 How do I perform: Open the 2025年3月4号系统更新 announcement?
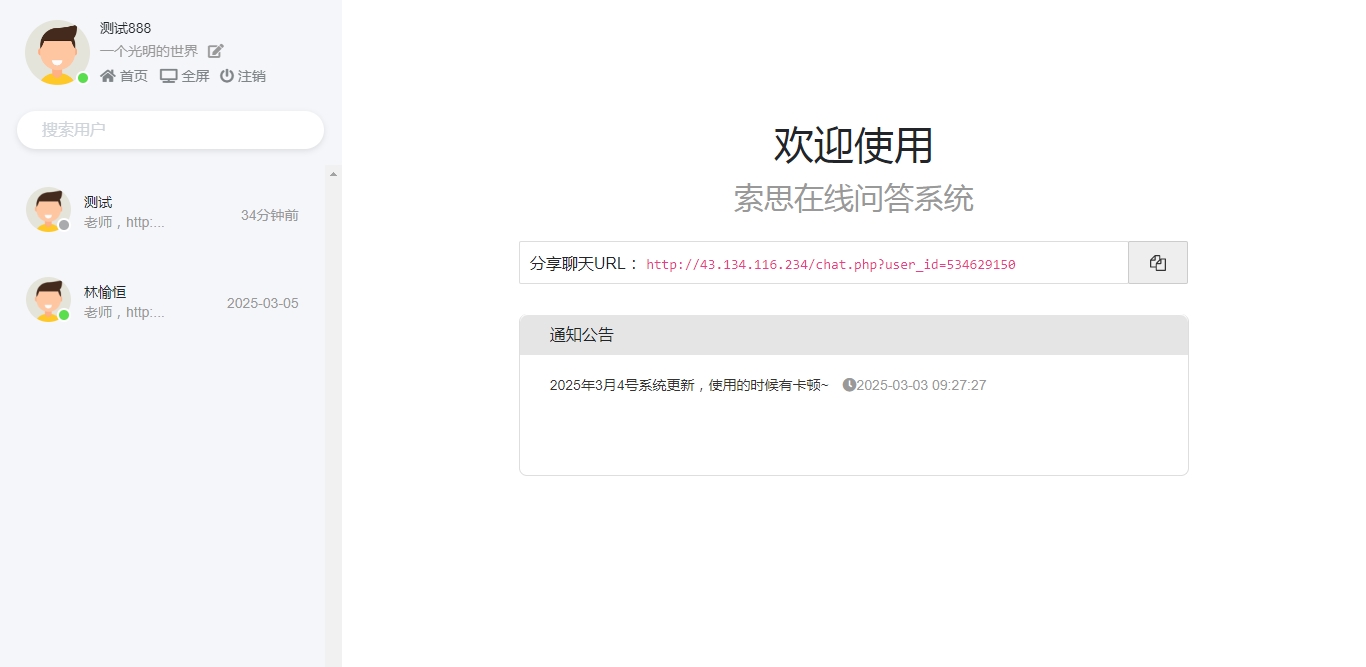click(x=688, y=385)
